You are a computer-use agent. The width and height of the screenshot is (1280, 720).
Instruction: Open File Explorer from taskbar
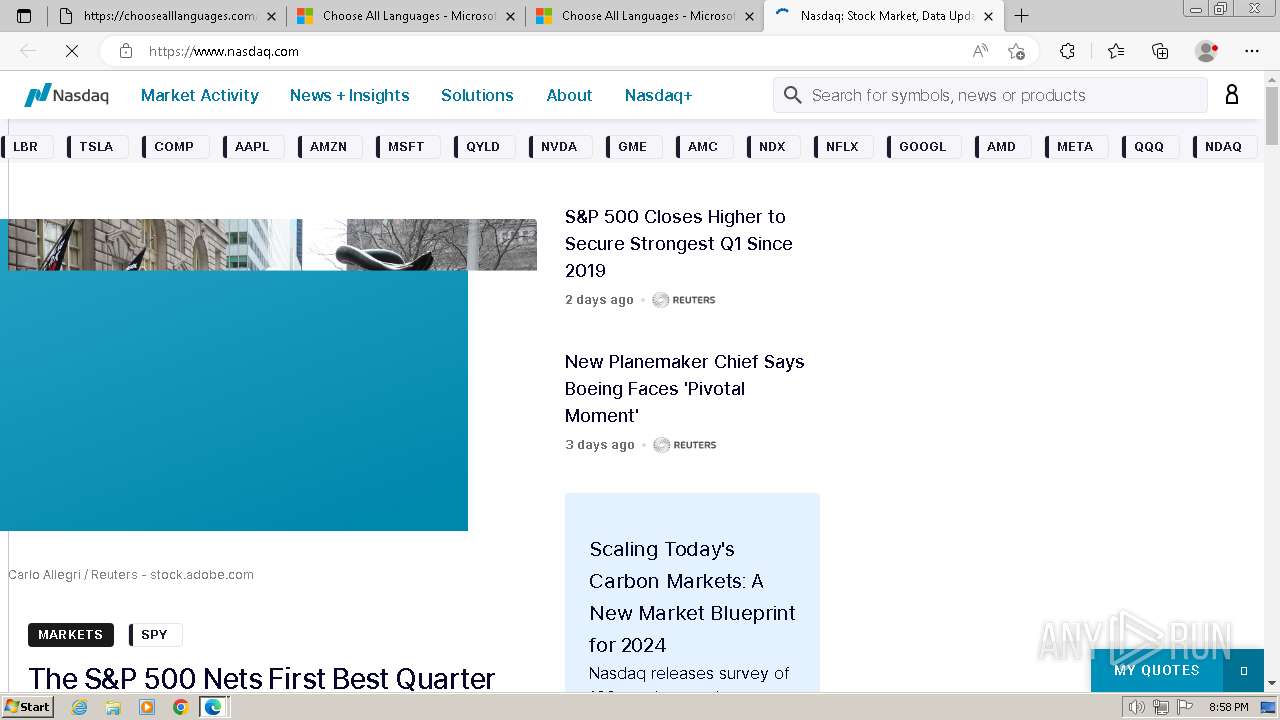113,707
